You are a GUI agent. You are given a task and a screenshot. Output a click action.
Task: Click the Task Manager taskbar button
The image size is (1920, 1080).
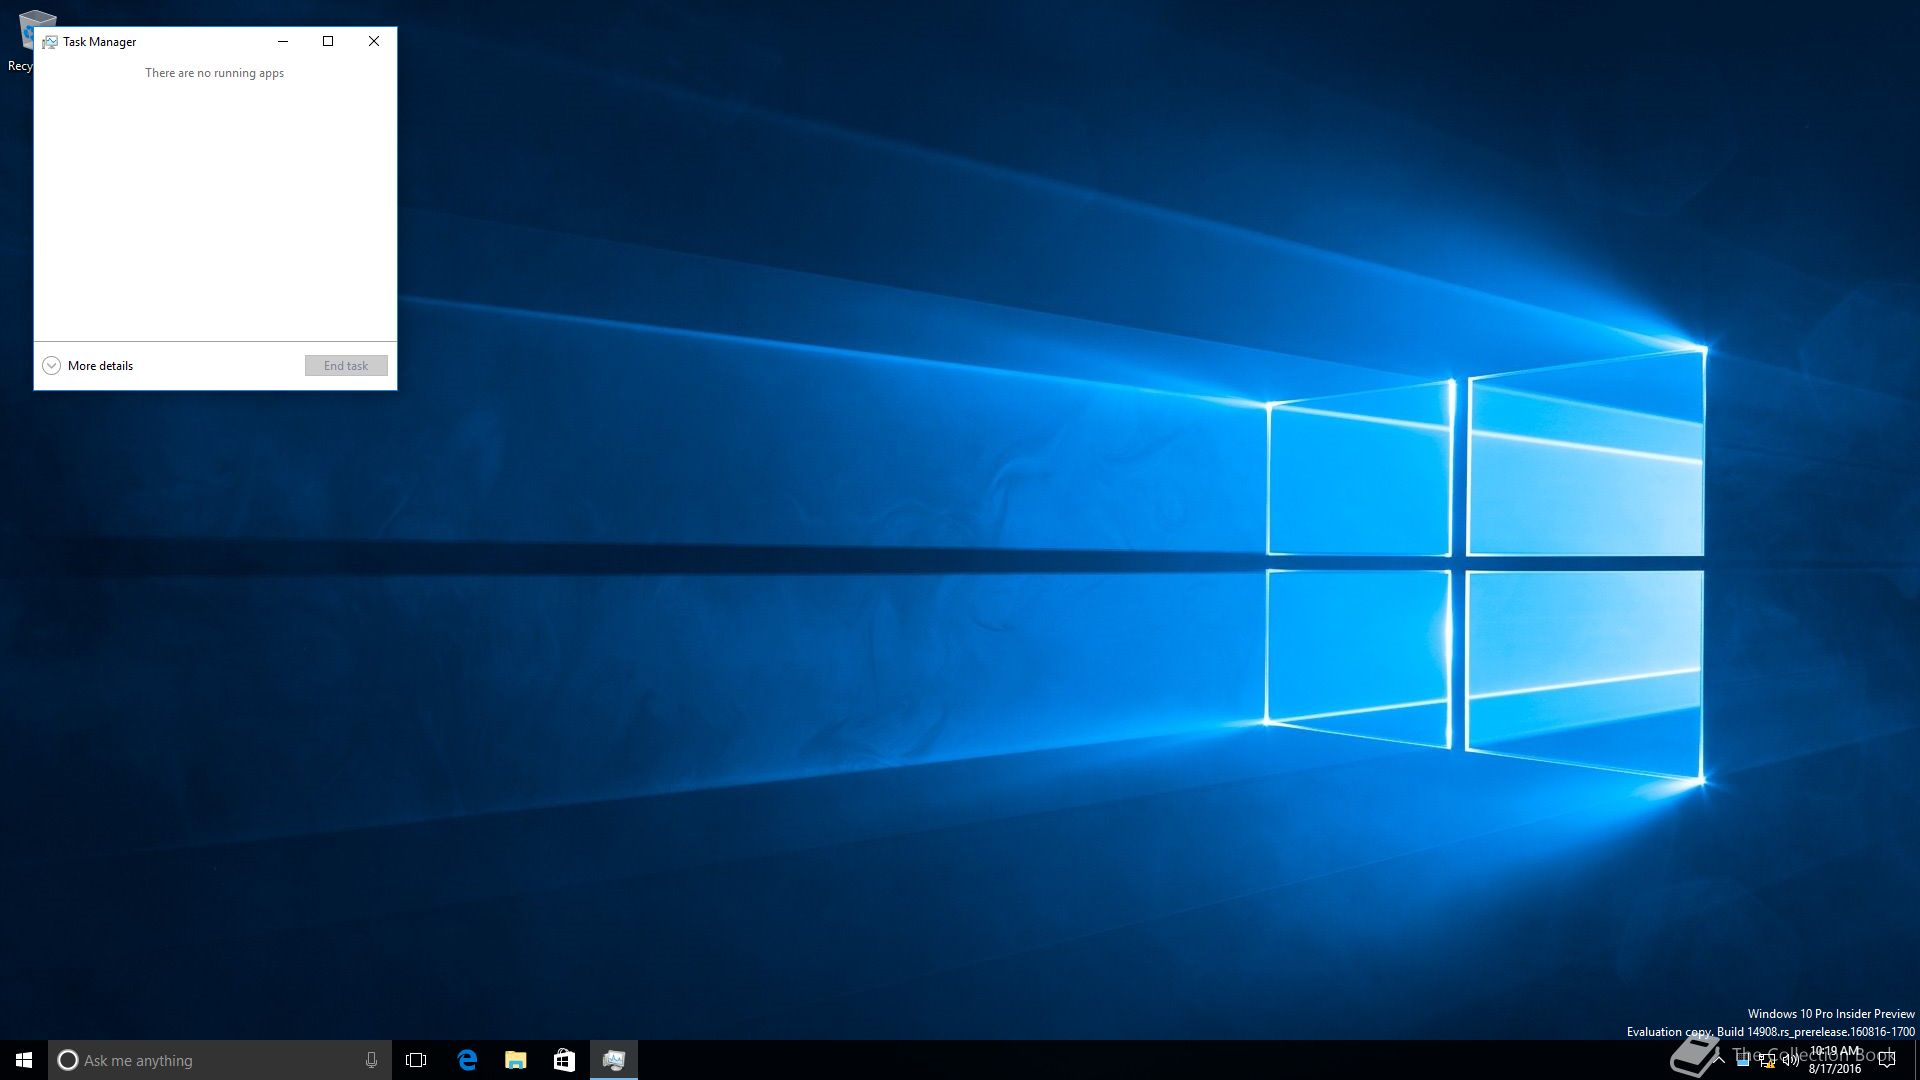click(x=613, y=1060)
